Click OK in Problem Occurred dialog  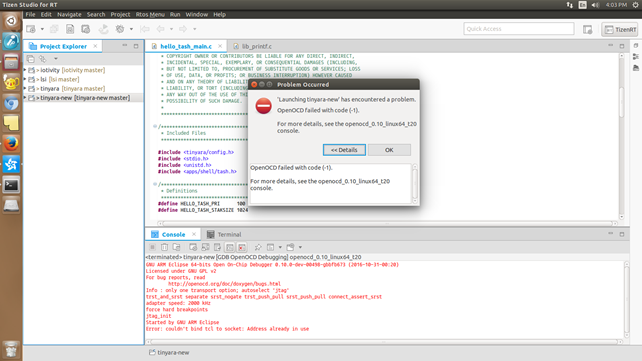point(389,150)
